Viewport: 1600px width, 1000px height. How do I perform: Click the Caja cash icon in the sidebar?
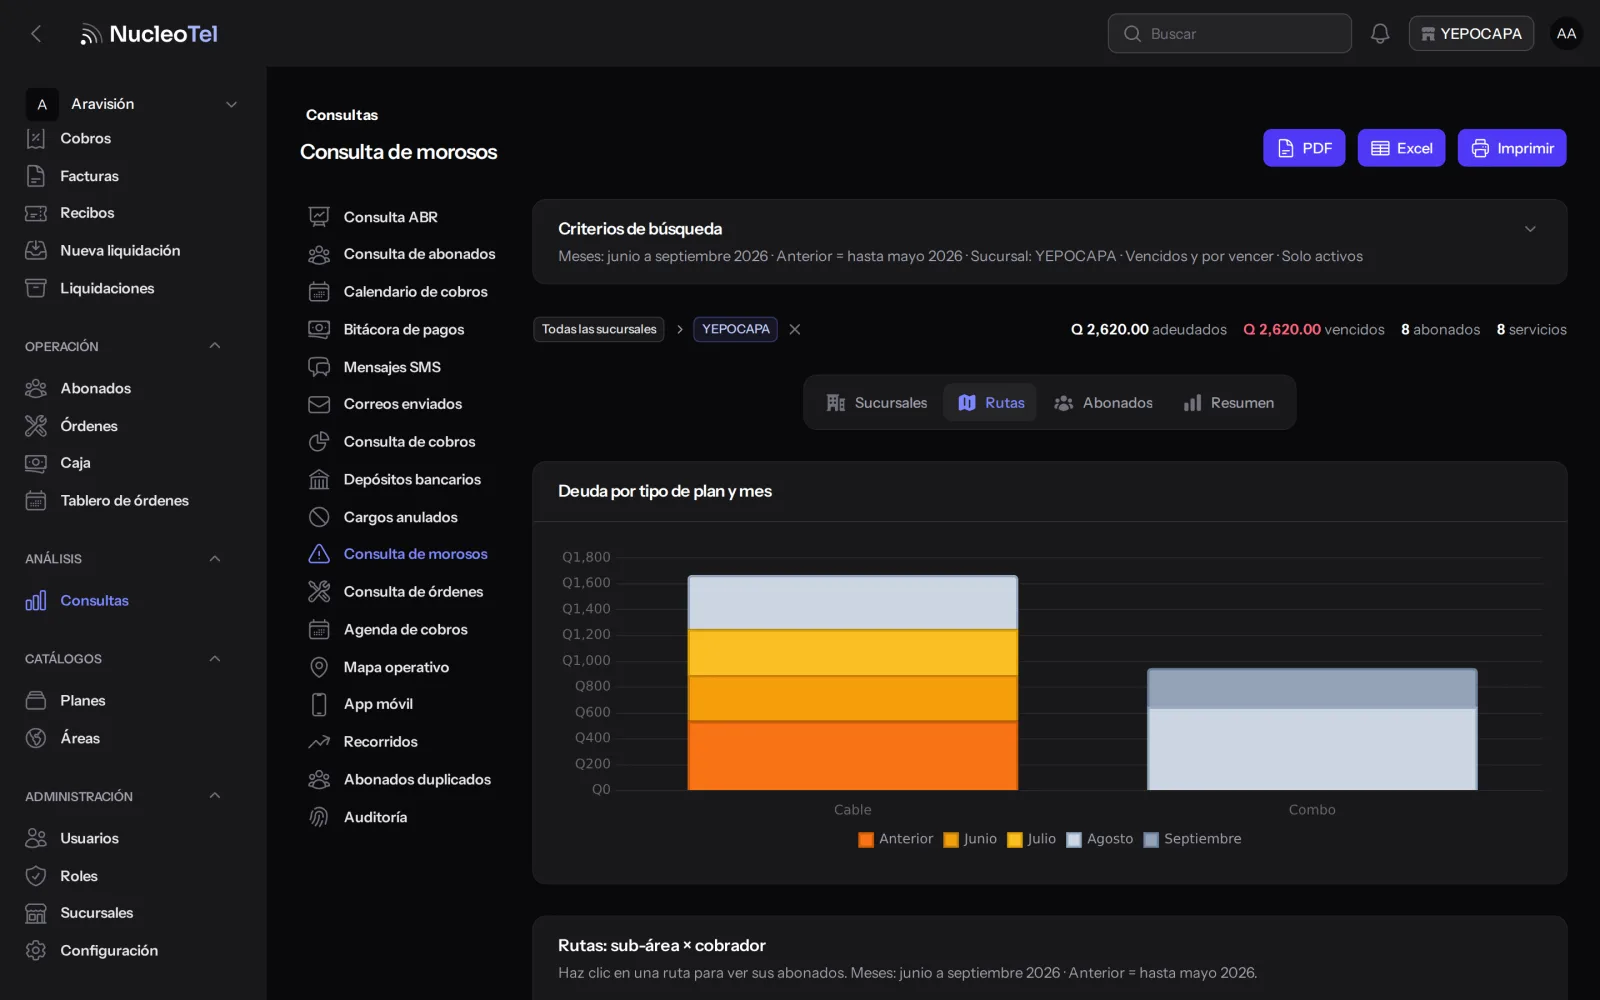click(36, 463)
